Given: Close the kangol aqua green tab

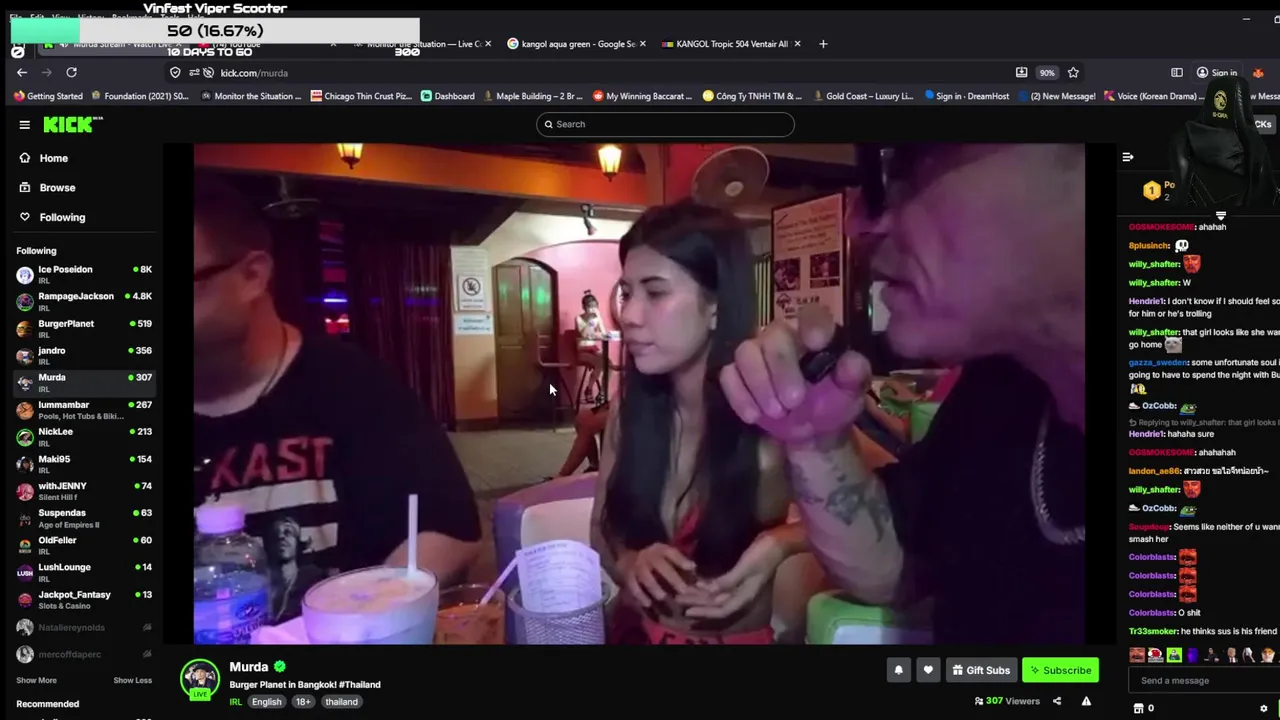Looking at the screenshot, I should [x=642, y=44].
